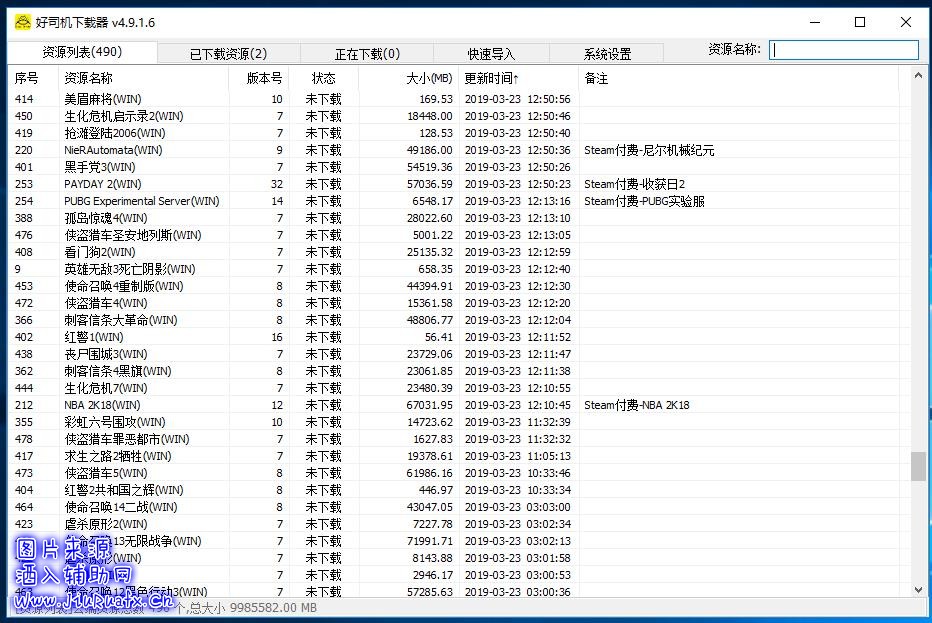
Task: Click the size value 67031.95
Action: click(430, 405)
